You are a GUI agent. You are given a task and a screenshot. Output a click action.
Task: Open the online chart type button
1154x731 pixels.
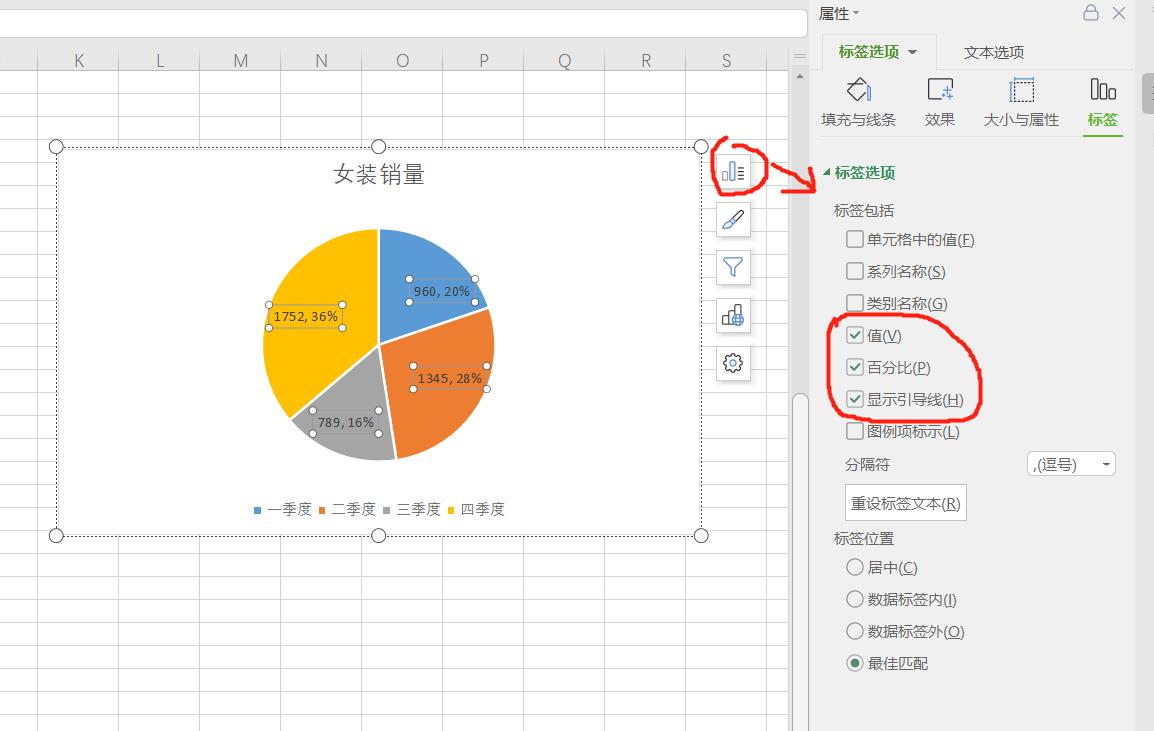[x=733, y=316]
